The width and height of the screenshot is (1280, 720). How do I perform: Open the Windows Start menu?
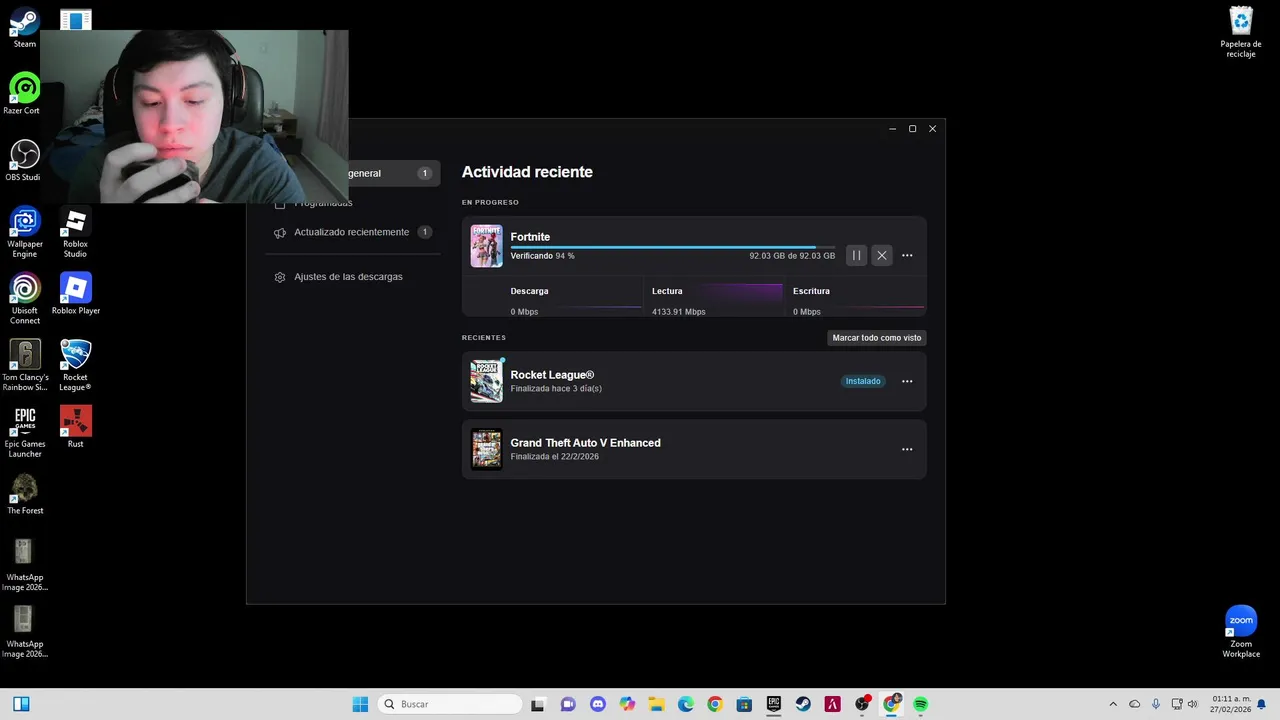[360, 704]
